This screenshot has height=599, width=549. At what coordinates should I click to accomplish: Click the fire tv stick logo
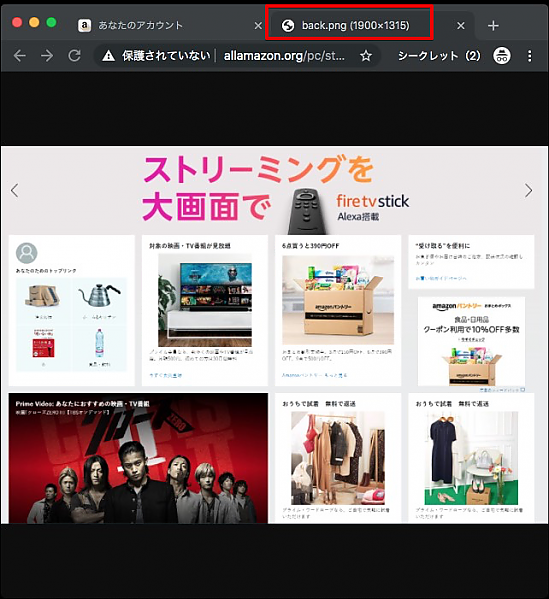(372, 201)
